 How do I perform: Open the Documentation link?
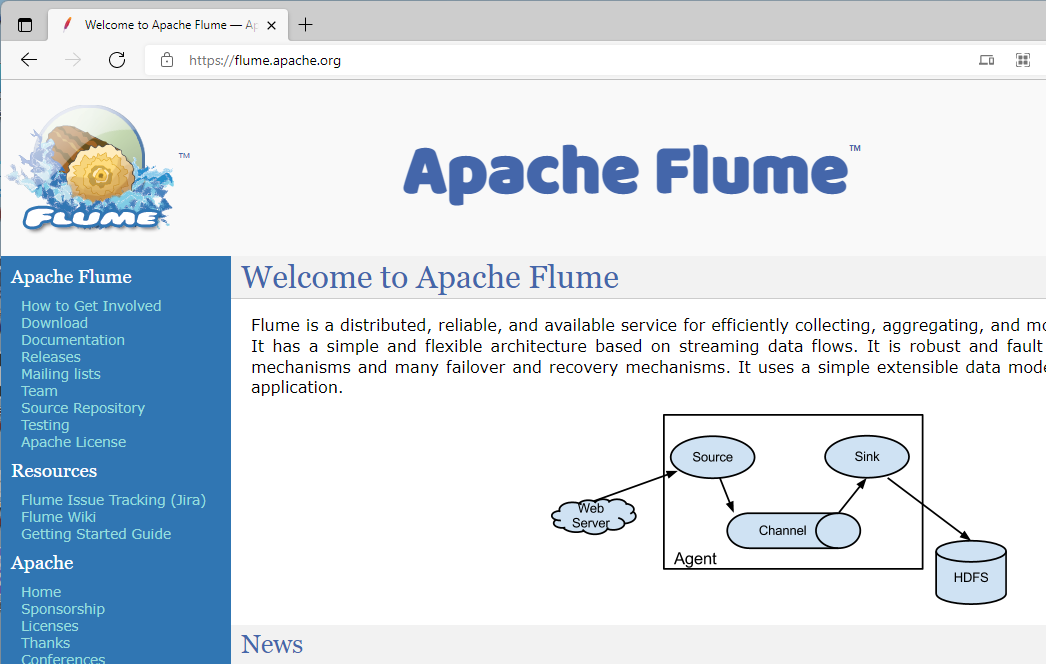(73, 340)
